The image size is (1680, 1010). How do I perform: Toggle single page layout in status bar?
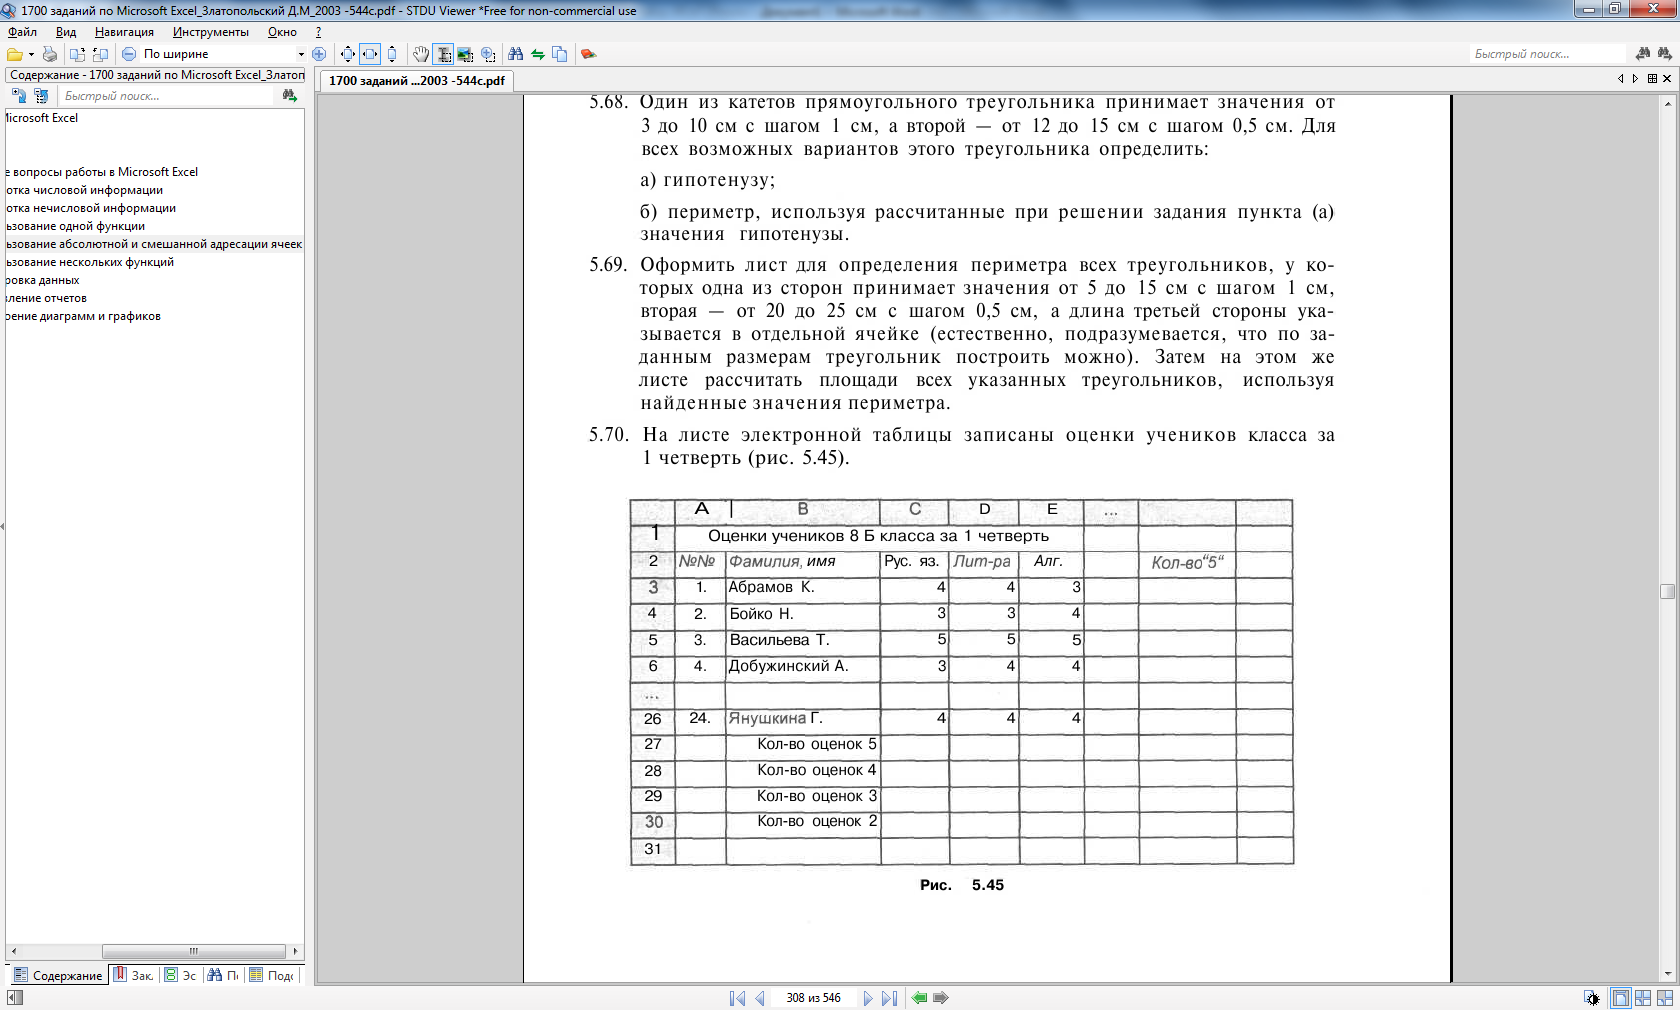1620,998
